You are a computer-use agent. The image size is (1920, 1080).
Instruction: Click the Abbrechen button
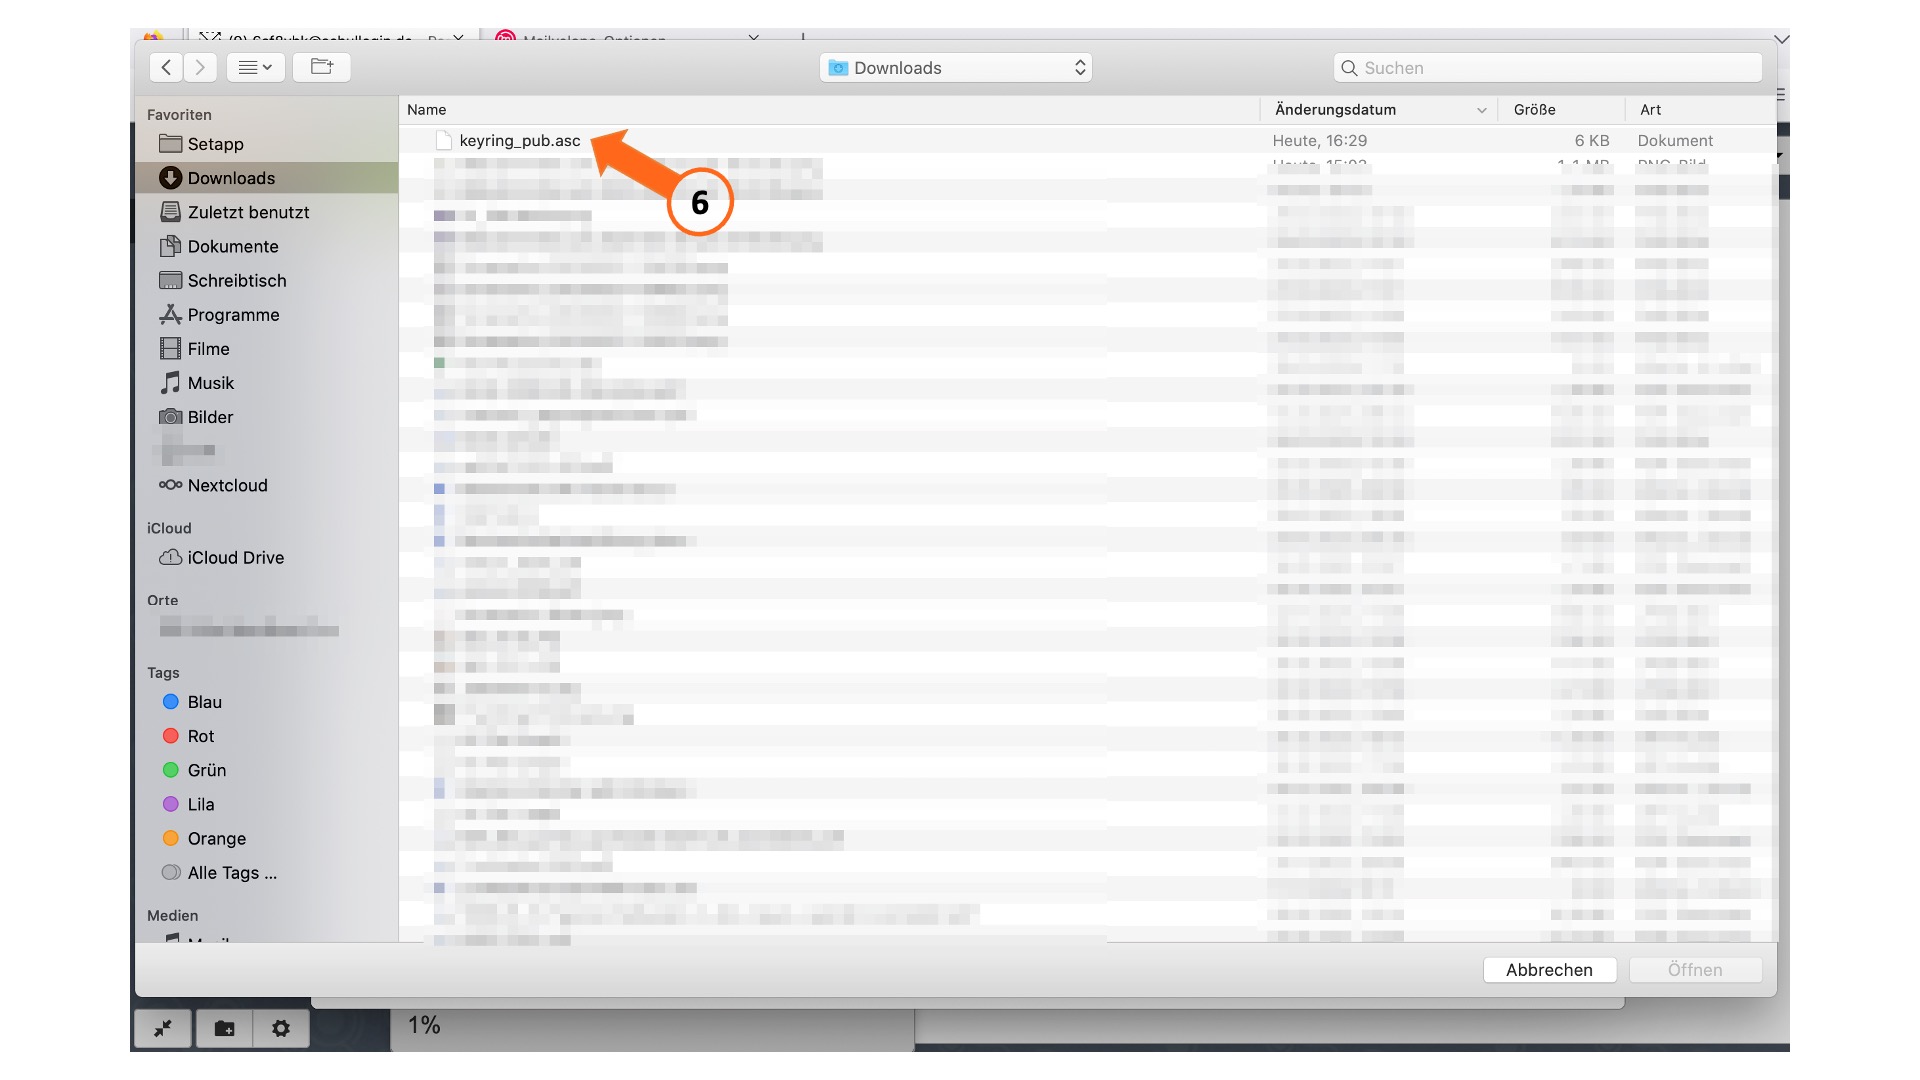[x=1549, y=969]
